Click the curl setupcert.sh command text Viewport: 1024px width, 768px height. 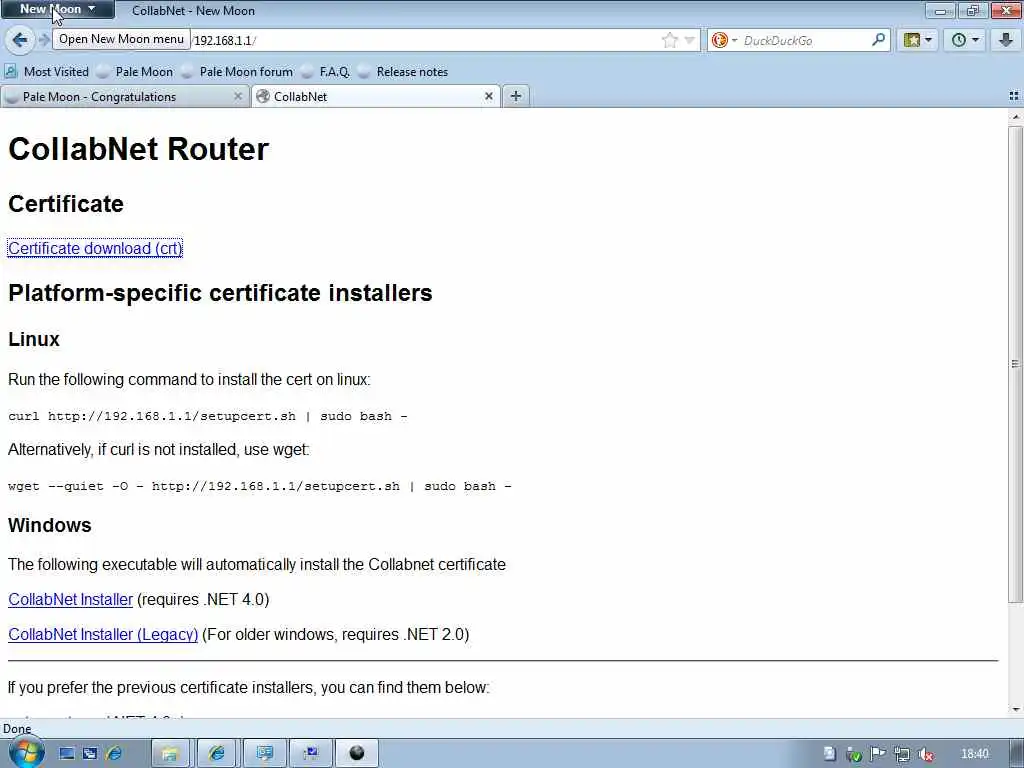(x=208, y=416)
